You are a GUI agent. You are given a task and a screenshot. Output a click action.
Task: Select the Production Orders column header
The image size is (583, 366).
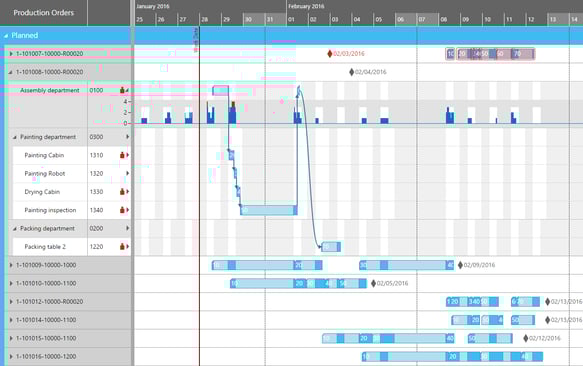click(x=44, y=13)
